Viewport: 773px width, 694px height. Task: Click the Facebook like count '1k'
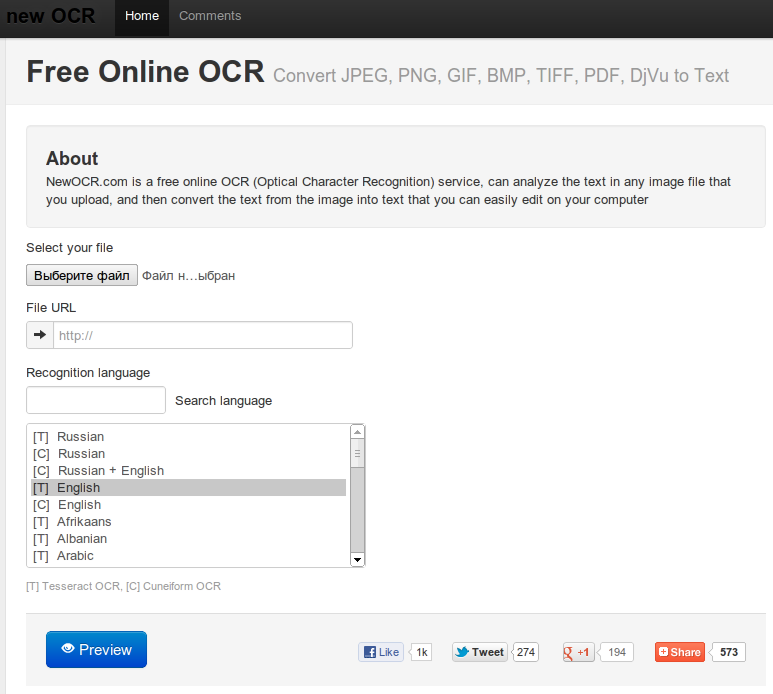pos(422,652)
